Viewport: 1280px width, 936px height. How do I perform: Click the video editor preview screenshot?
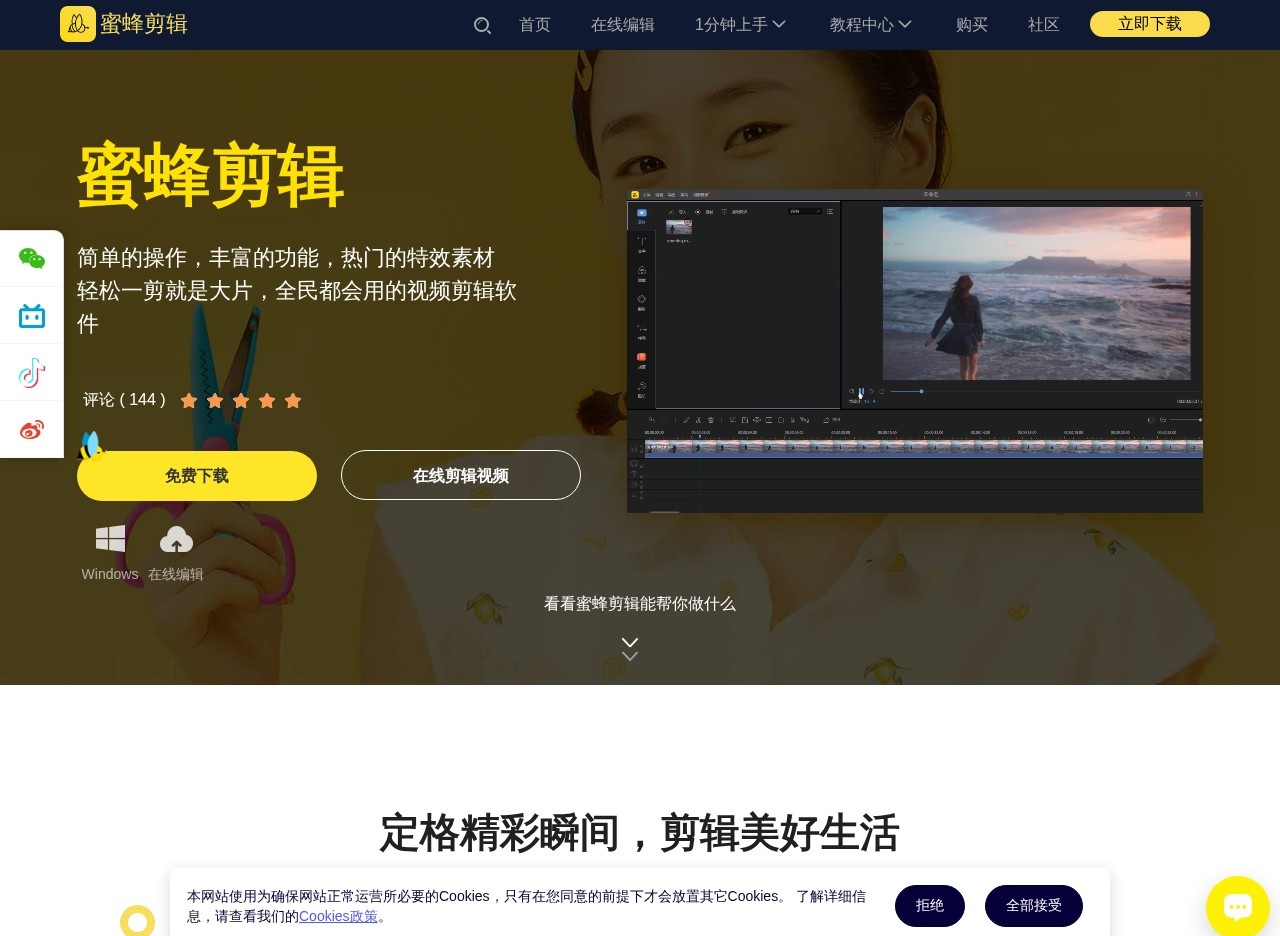pos(915,351)
